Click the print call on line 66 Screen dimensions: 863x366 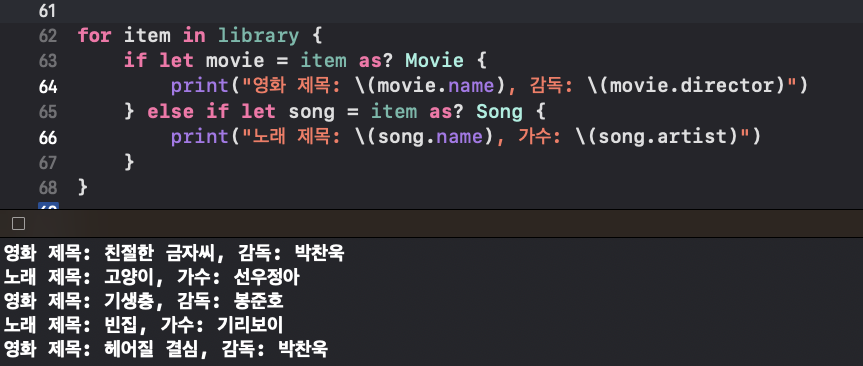click(x=199, y=137)
